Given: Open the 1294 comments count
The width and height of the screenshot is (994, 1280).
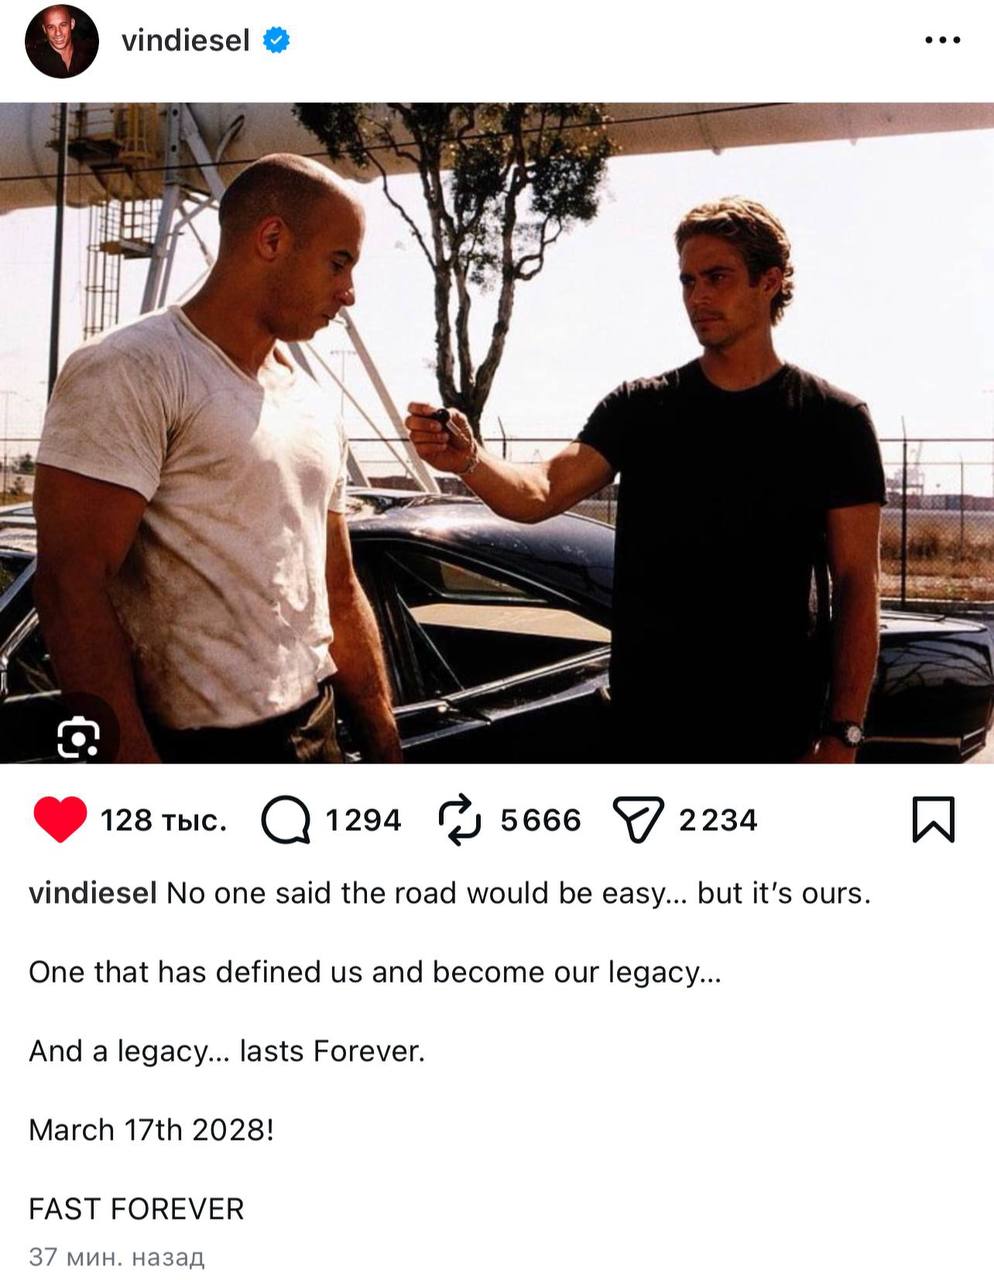Looking at the screenshot, I should click(364, 821).
